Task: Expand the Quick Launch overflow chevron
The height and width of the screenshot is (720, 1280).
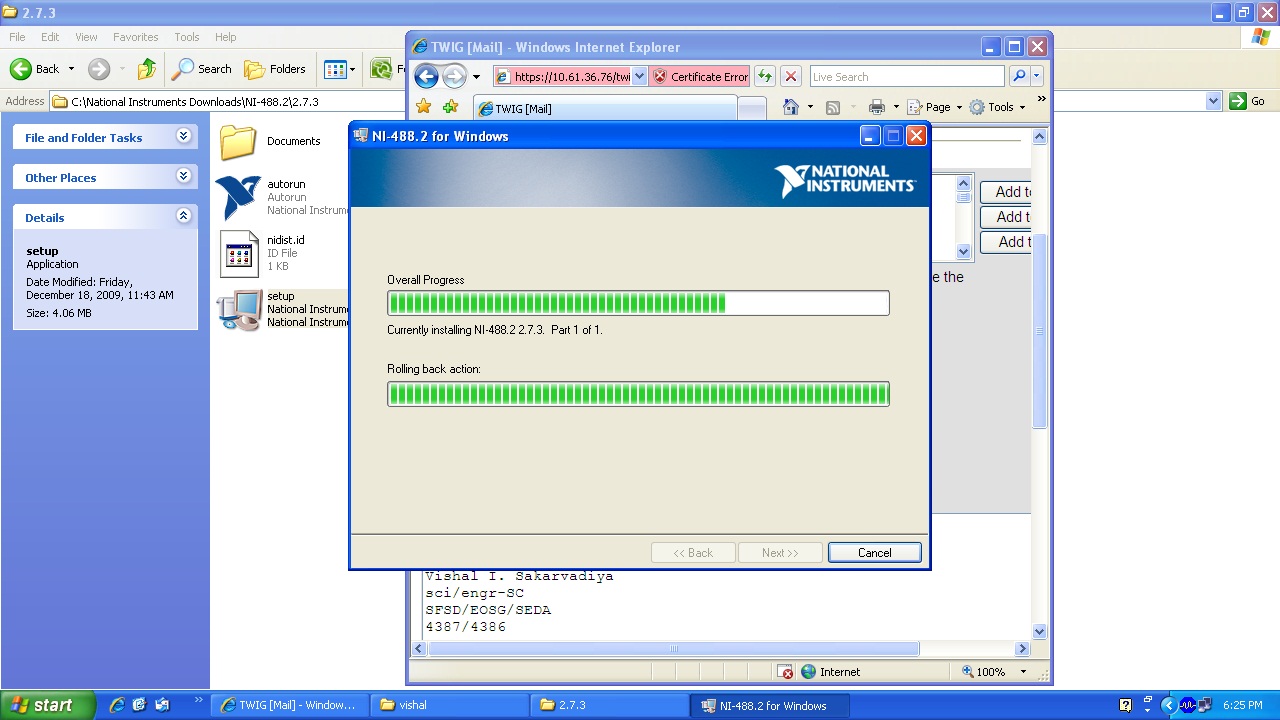Action: click(198, 700)
